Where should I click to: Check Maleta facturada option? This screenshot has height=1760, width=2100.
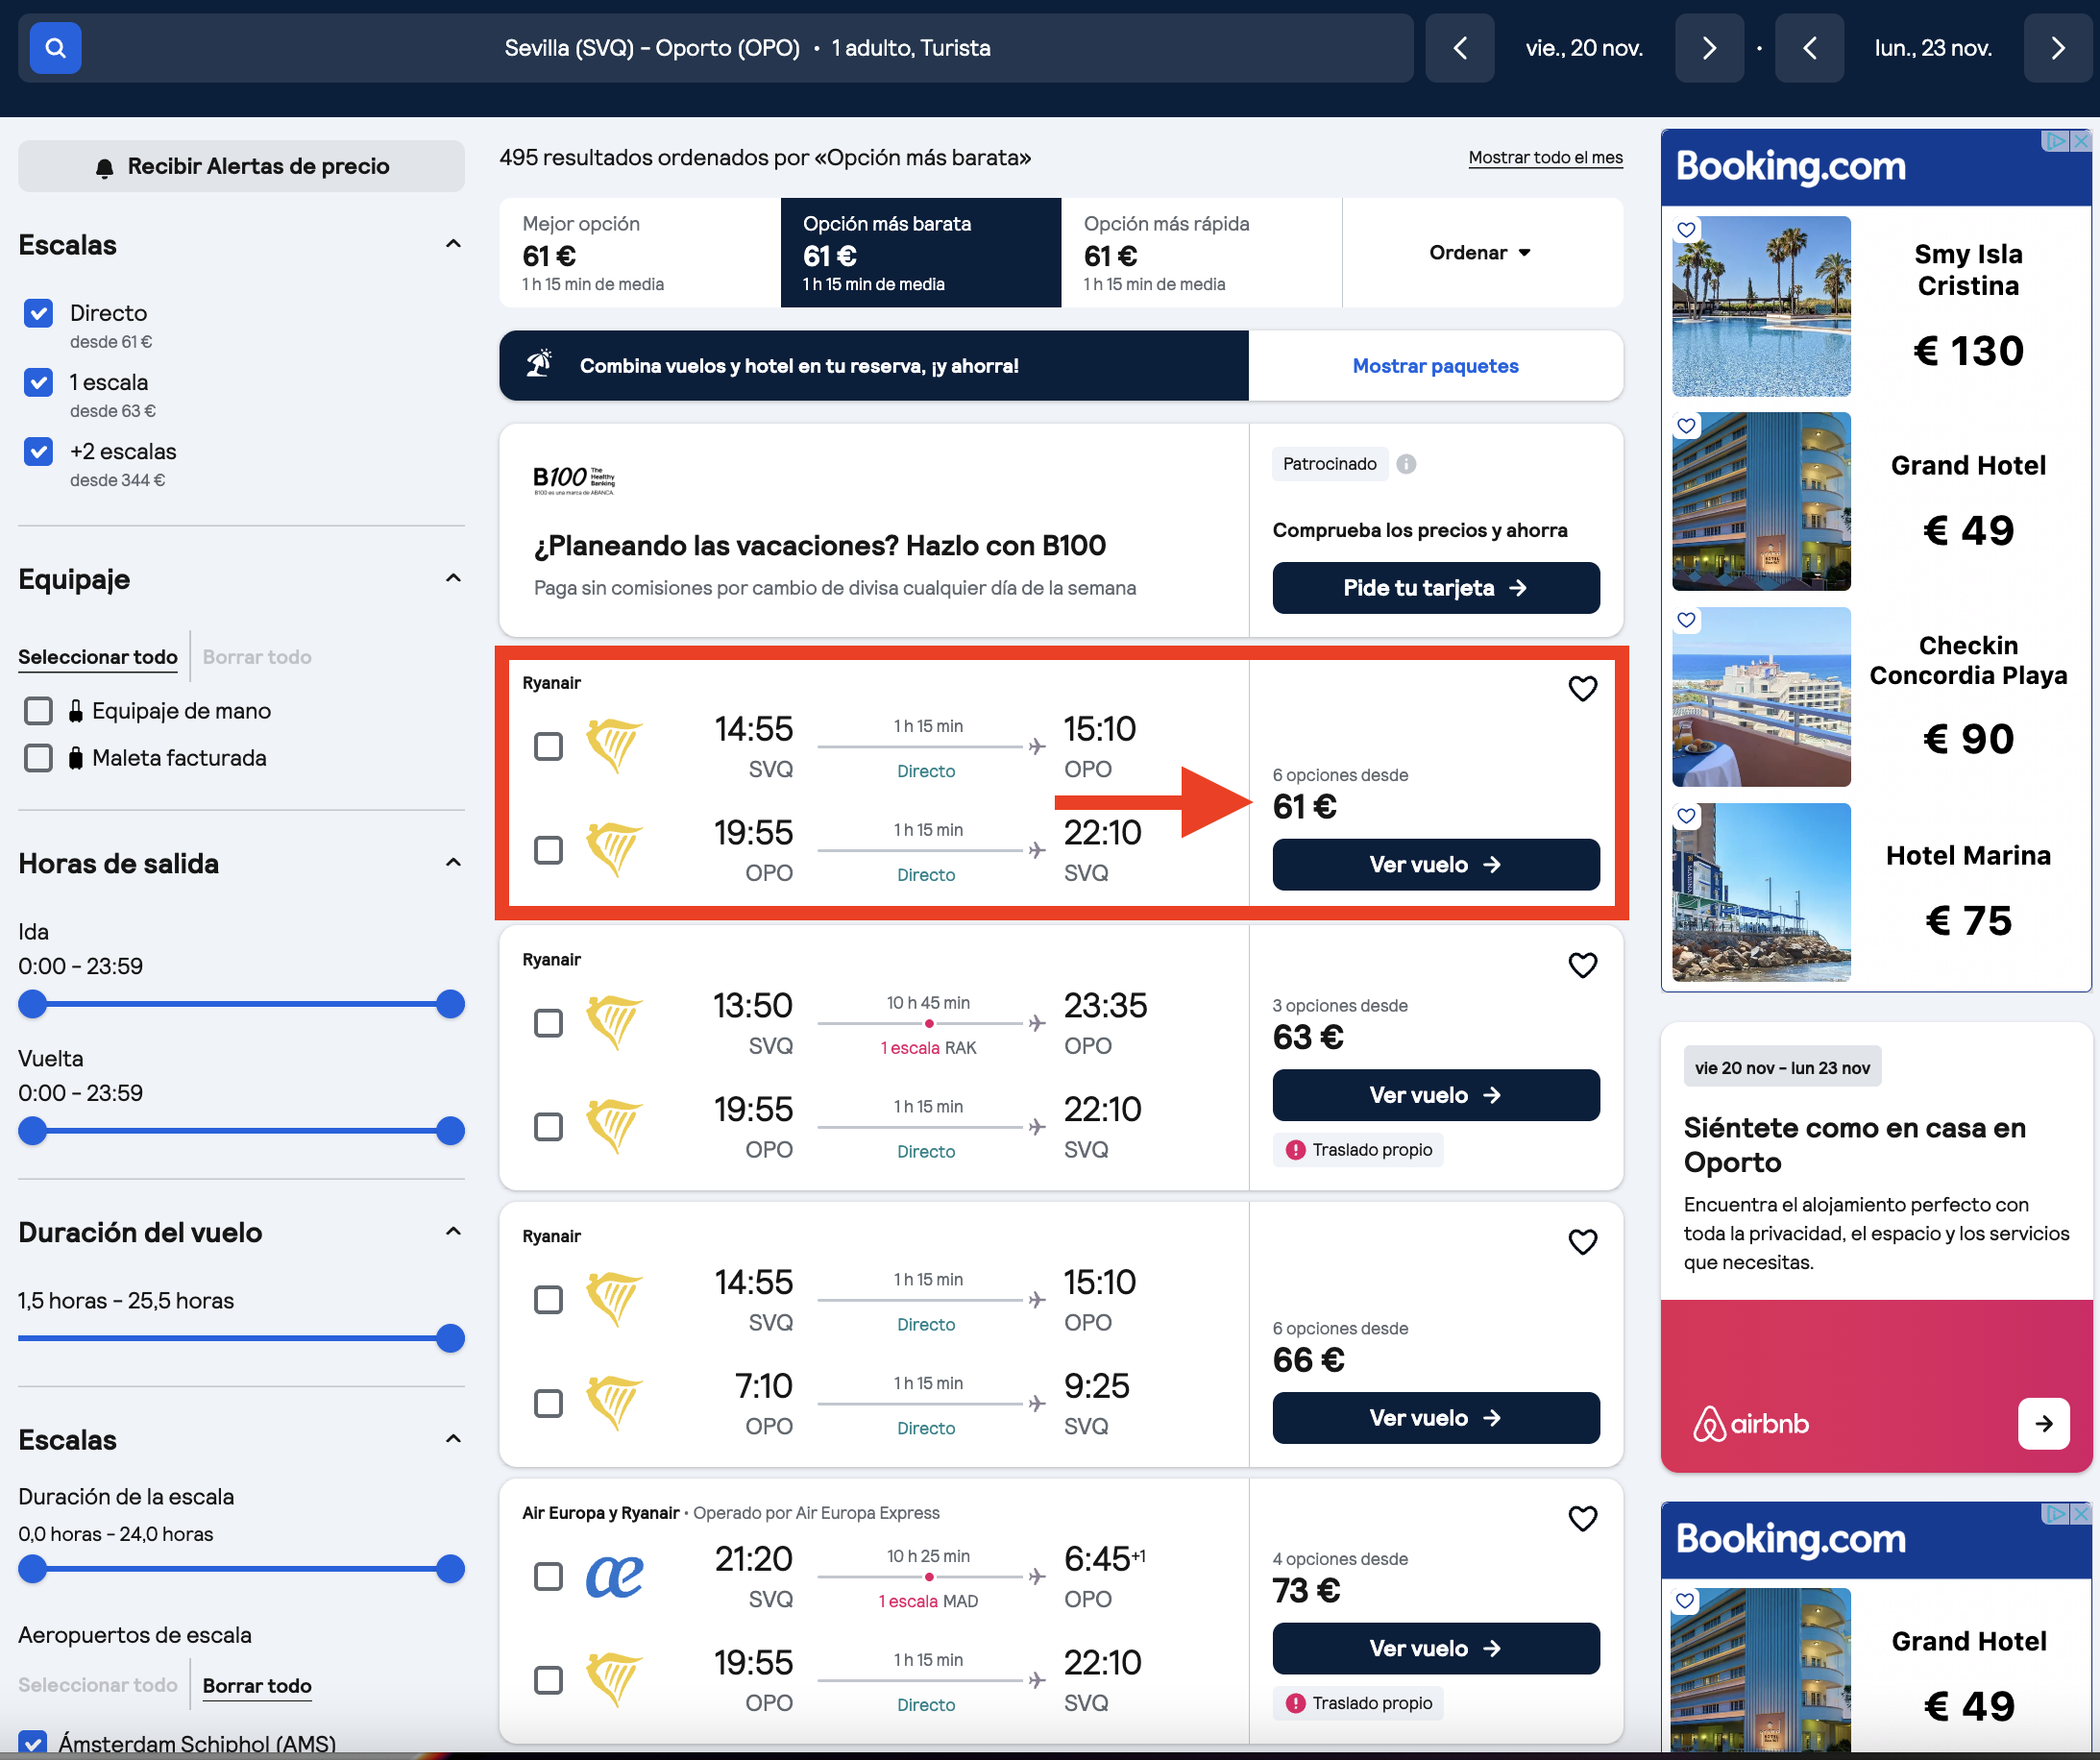[x=38, y=758]
